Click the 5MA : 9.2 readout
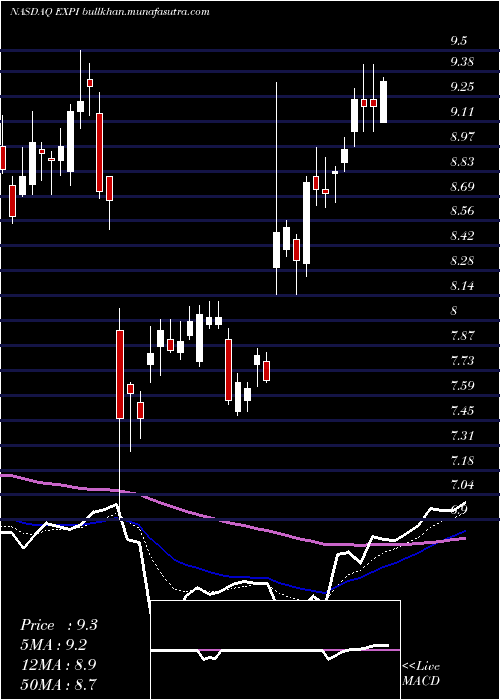Viewport: 500px width, 700px height. tap(53, 645)
